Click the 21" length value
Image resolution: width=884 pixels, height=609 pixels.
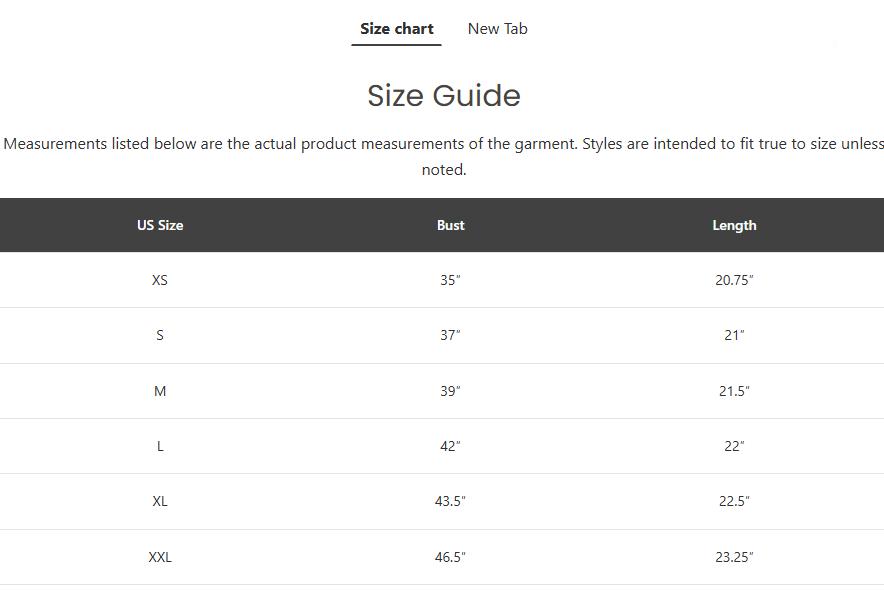click(734, 336)
